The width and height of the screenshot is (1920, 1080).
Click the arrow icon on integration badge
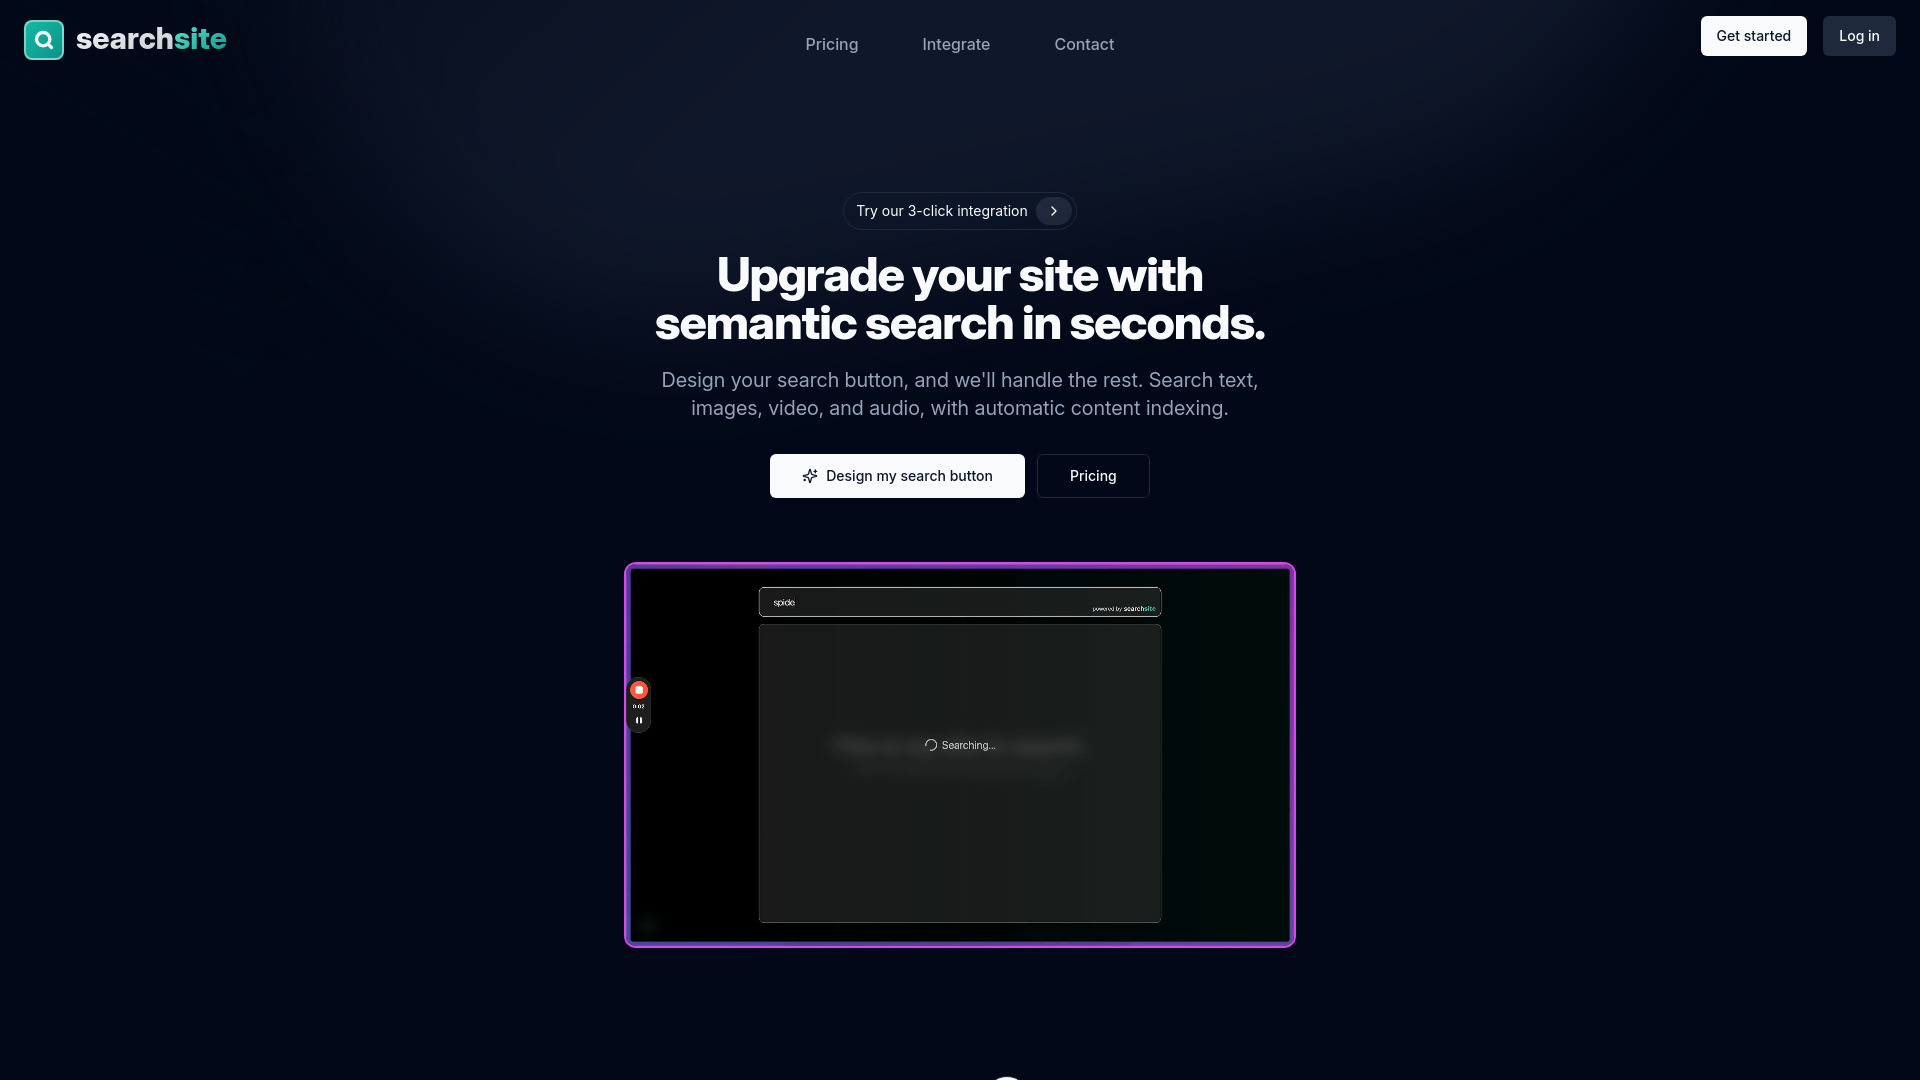(x=1052, y=211)
